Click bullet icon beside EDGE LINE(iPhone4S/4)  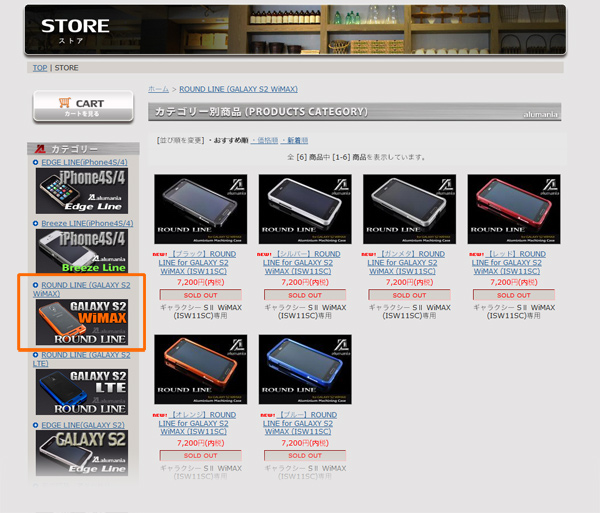[36, 162]
